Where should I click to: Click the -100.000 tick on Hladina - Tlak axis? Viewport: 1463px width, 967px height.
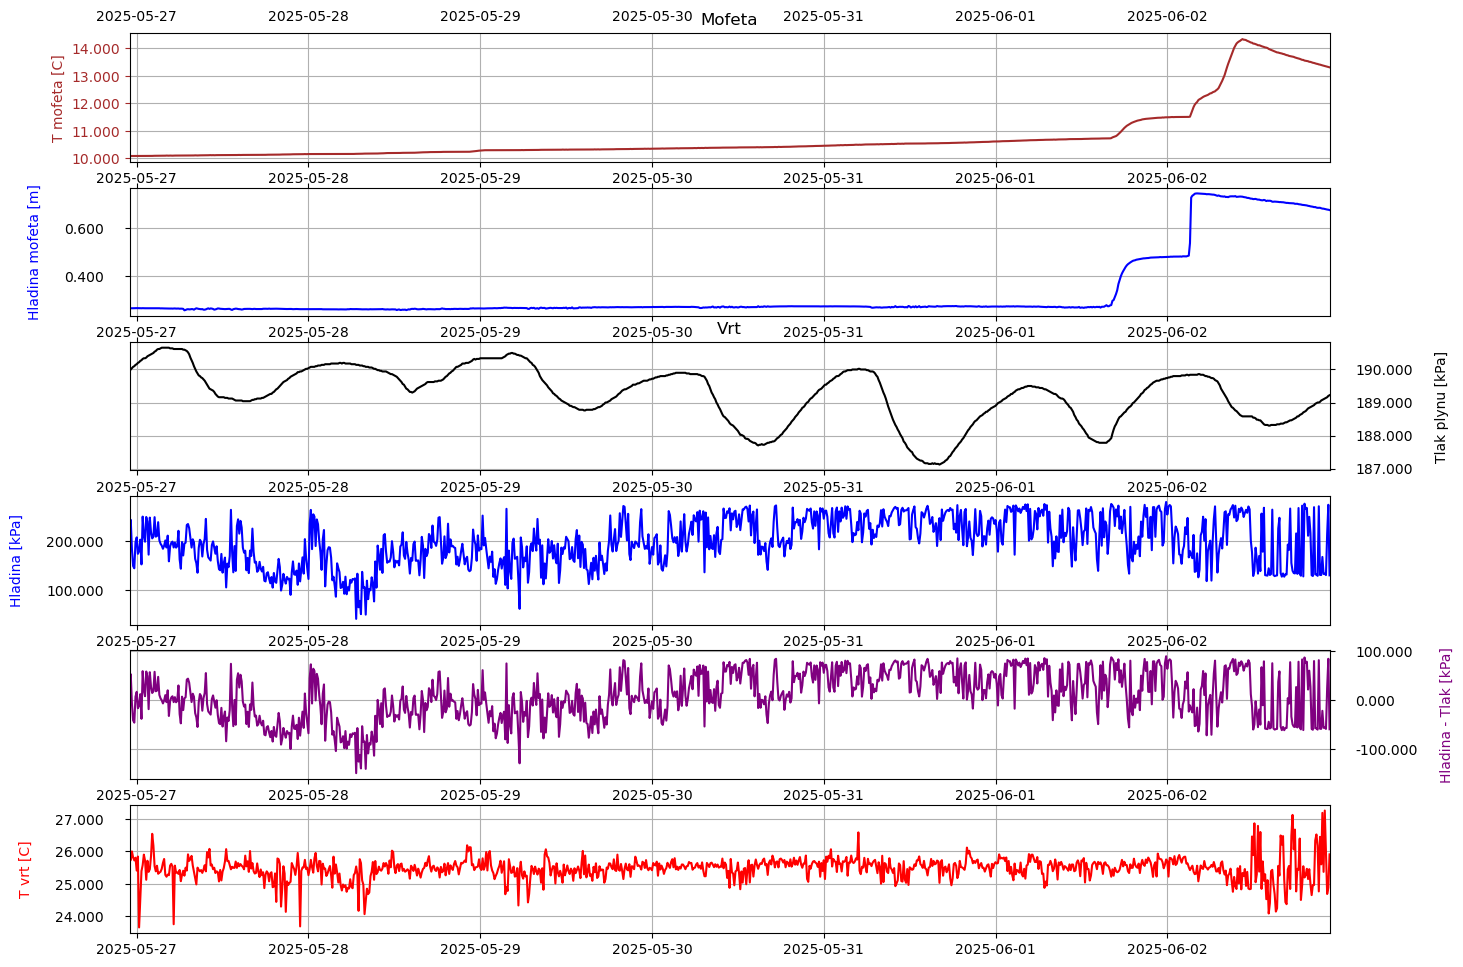[1384, 750]
